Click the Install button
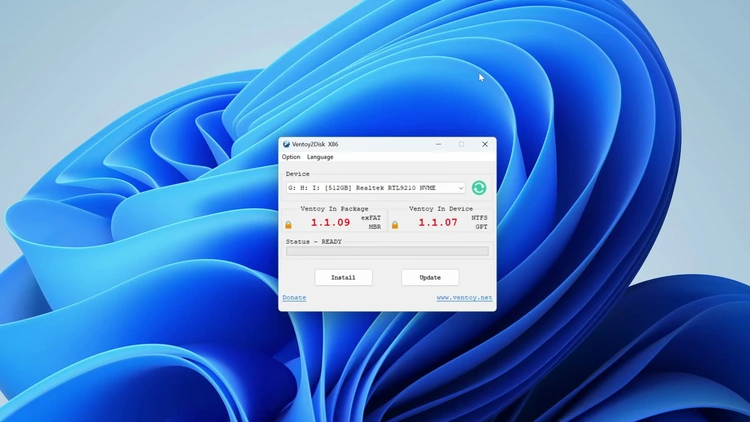Image resolution: width=750 pixels, height=422 pixels. (343, 278)
